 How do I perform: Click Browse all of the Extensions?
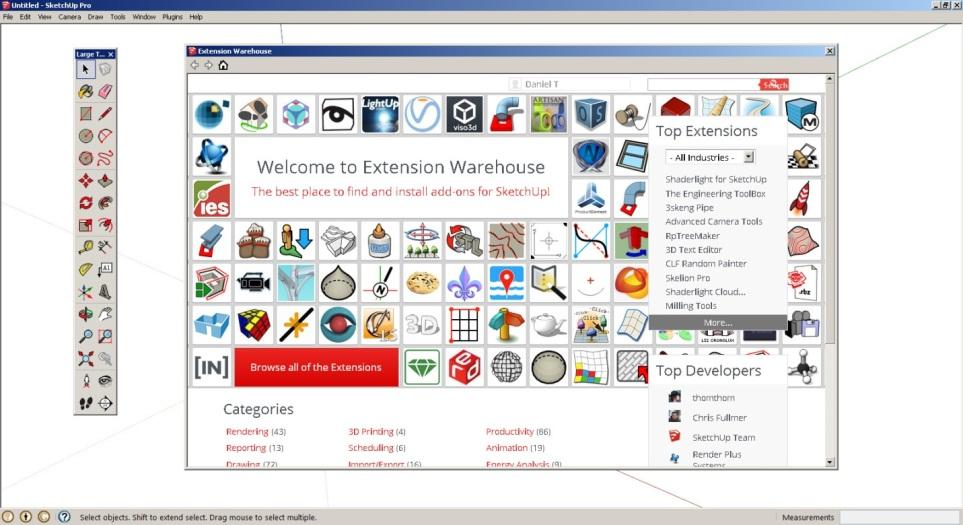coord(316,367)
